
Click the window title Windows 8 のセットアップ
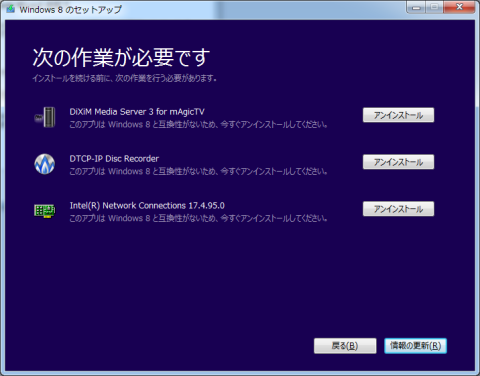[x=71, y=10]
